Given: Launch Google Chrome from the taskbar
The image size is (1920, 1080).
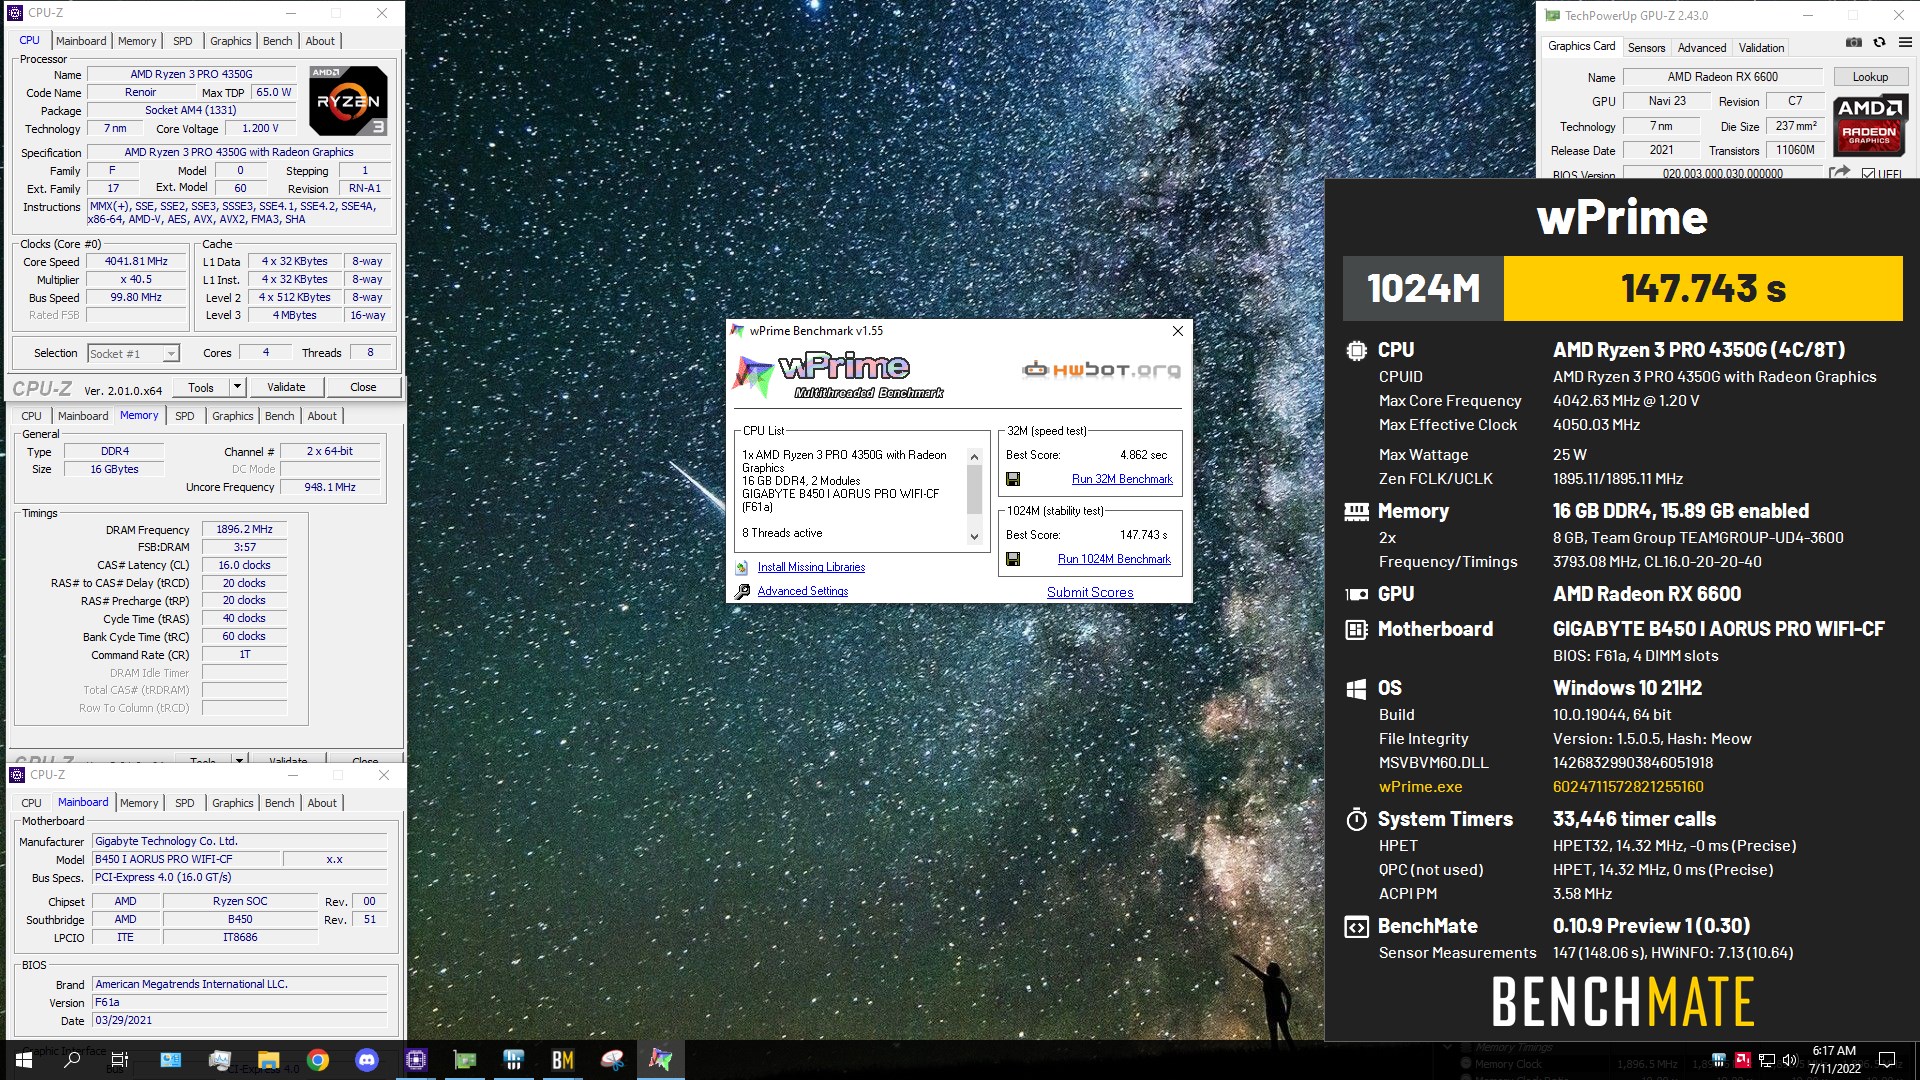Looking at the screenshot, I should tap(318, 1060).
